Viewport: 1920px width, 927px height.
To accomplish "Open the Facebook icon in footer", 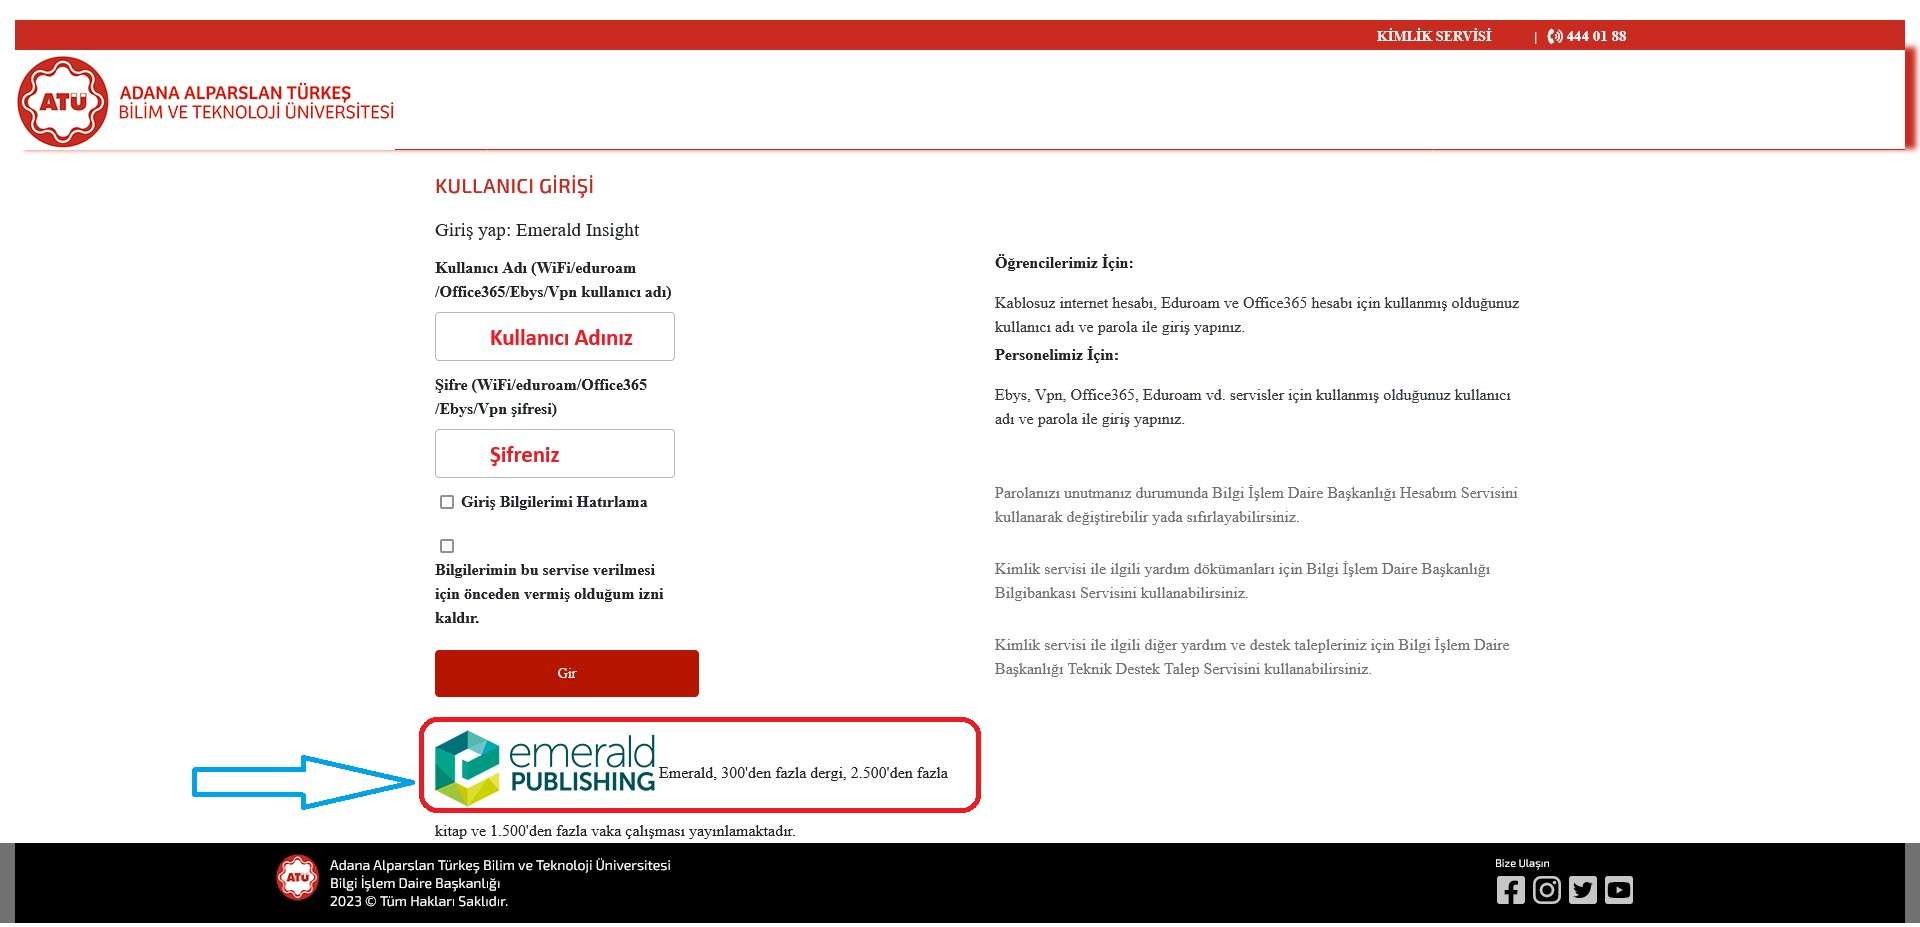I will [1510, 889].
